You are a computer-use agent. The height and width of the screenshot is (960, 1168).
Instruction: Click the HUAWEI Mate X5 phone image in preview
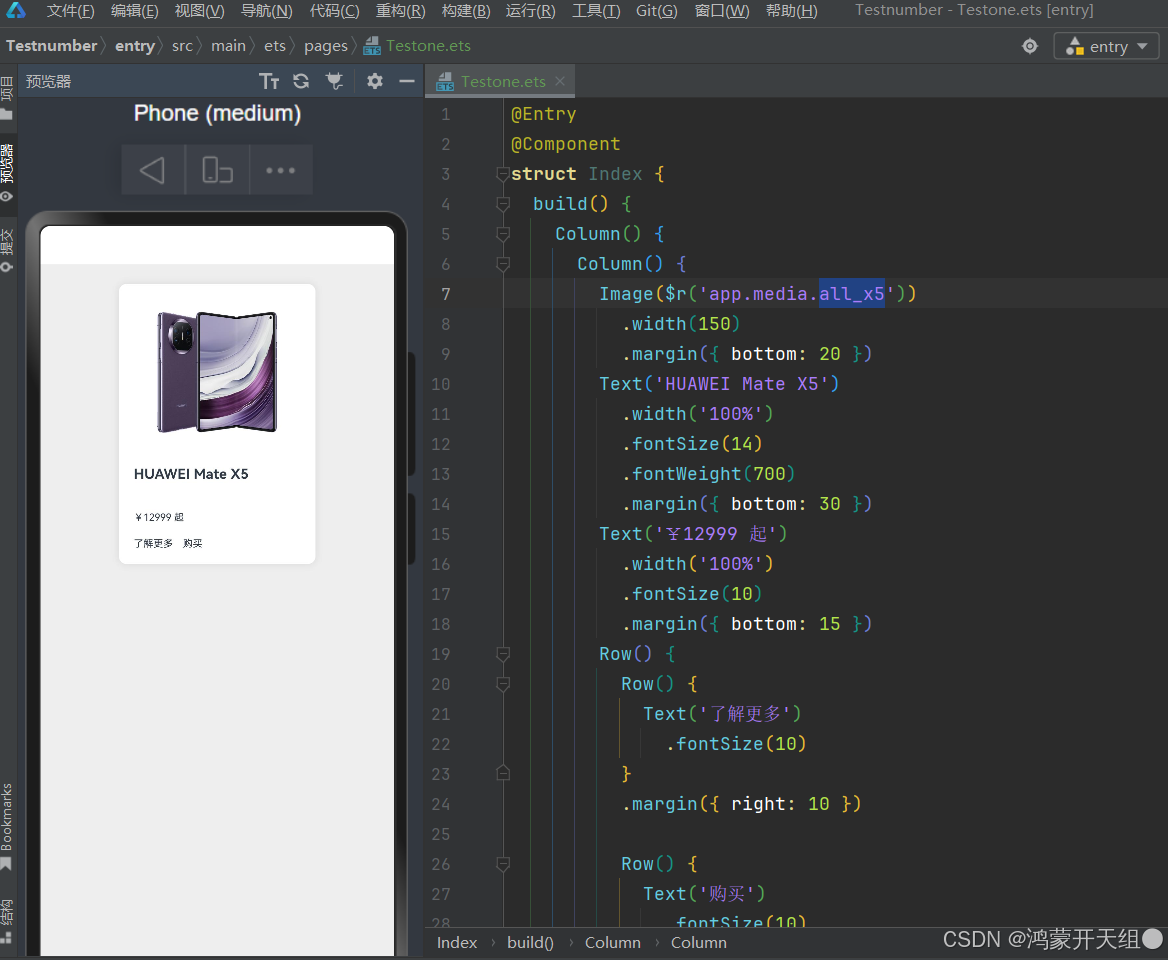217,372
